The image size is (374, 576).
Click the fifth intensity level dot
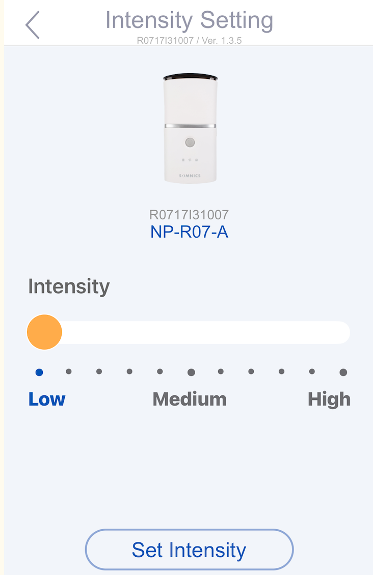(x=160, y=372)
